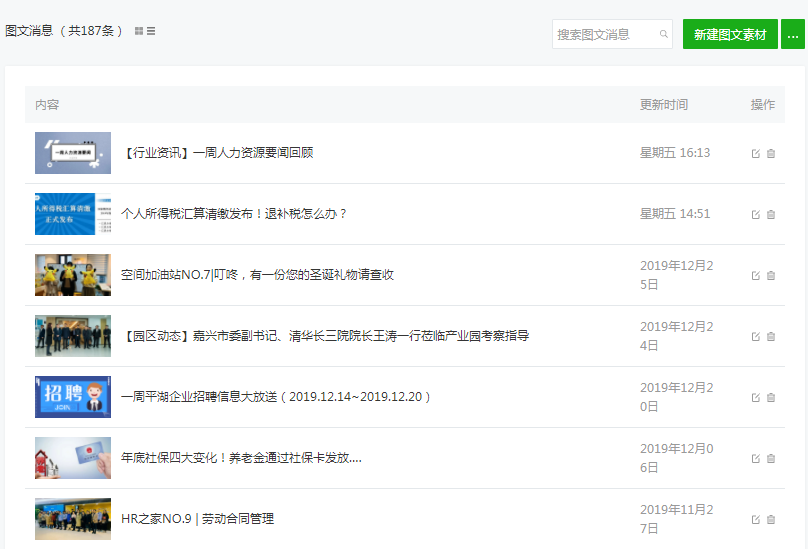Edit the 空间加油站NO.7 article
Screen dimensions: 808x549
coord(756,275)
